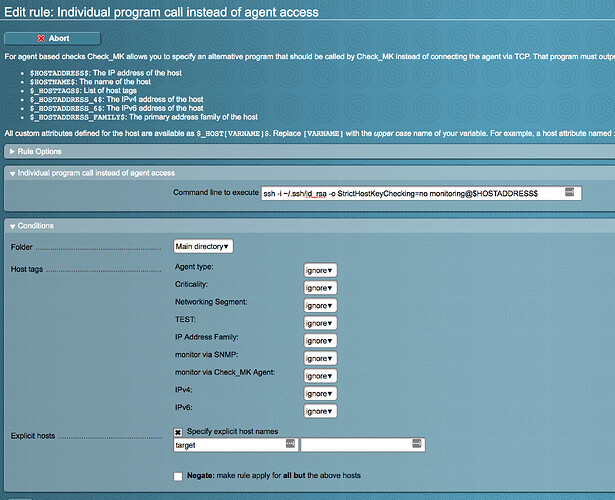Screen dimensions: 615x500
Task: Click the $HOSTADDRESS$ variable text
Action: coord(60,73)
